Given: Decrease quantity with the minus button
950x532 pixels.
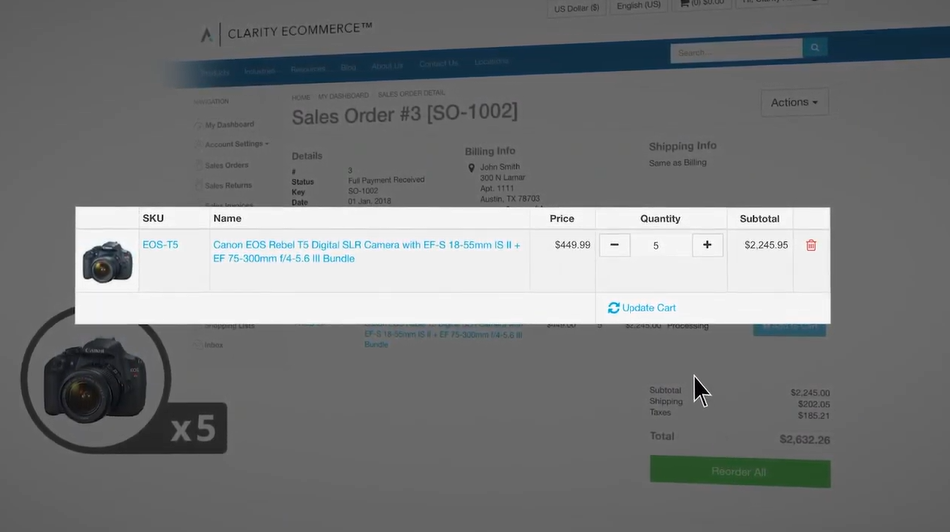Looking at the screenshot, I should click(x=614, y=245).
